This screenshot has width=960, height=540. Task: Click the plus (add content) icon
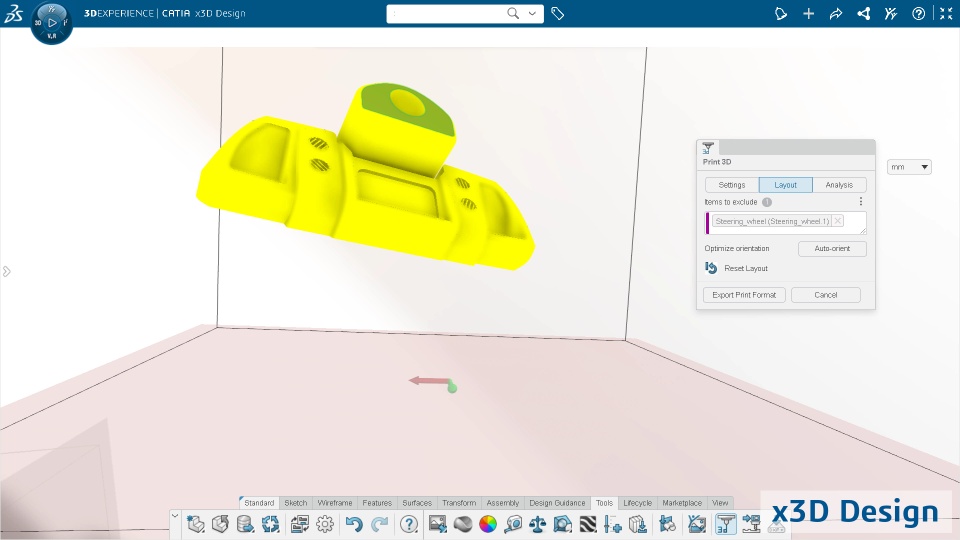808,13
